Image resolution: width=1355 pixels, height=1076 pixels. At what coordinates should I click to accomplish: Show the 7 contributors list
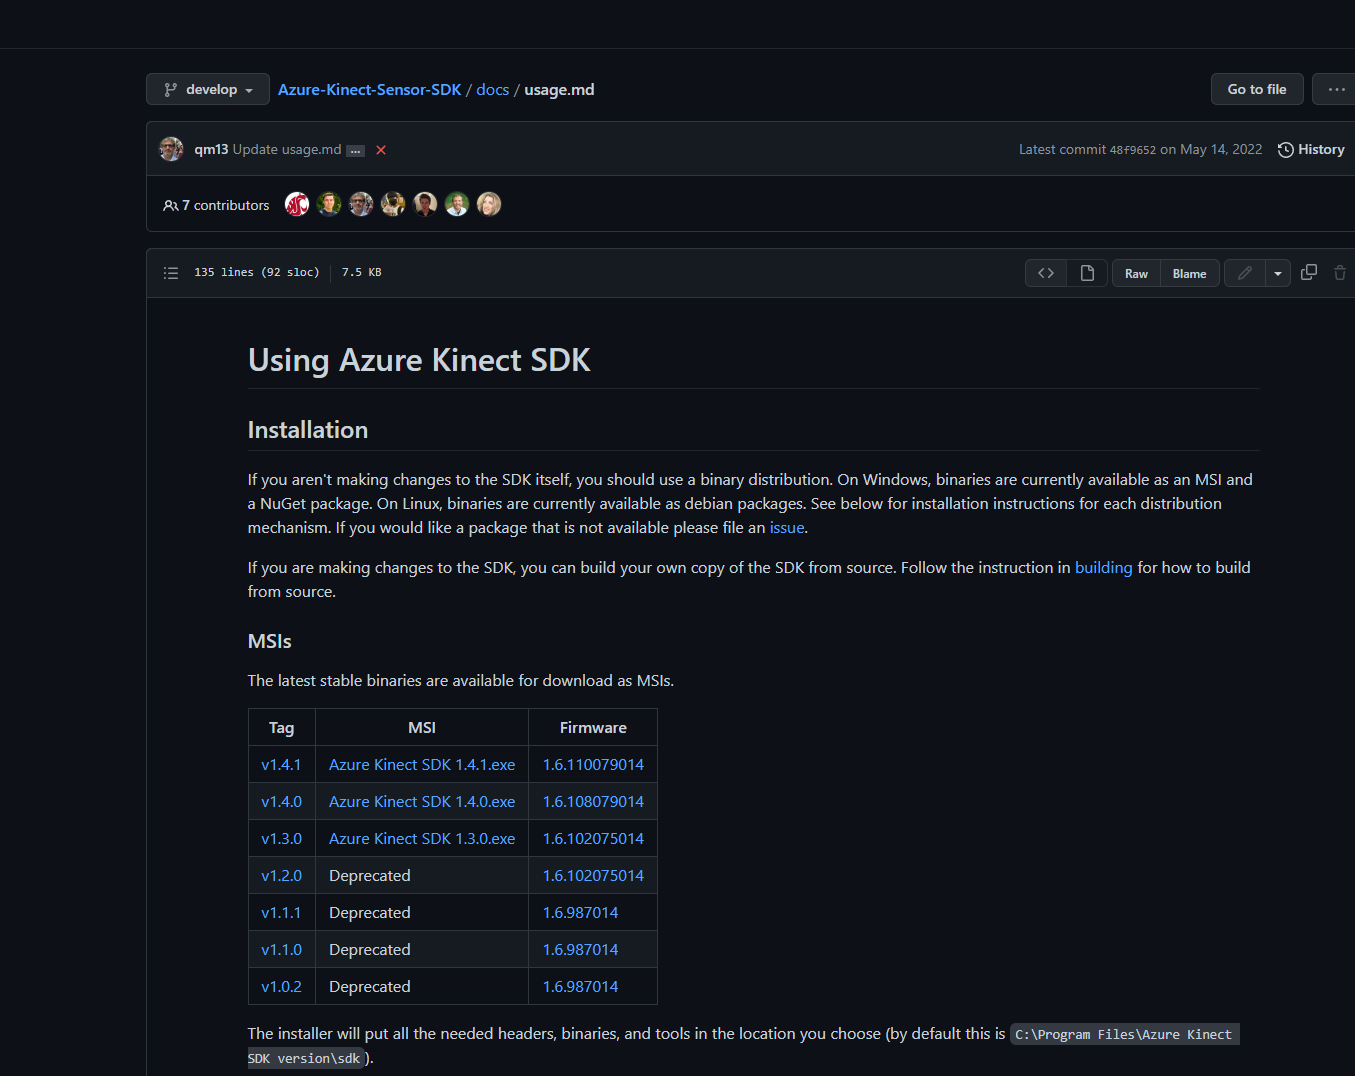pyautogui.click(x=216, y=205)
